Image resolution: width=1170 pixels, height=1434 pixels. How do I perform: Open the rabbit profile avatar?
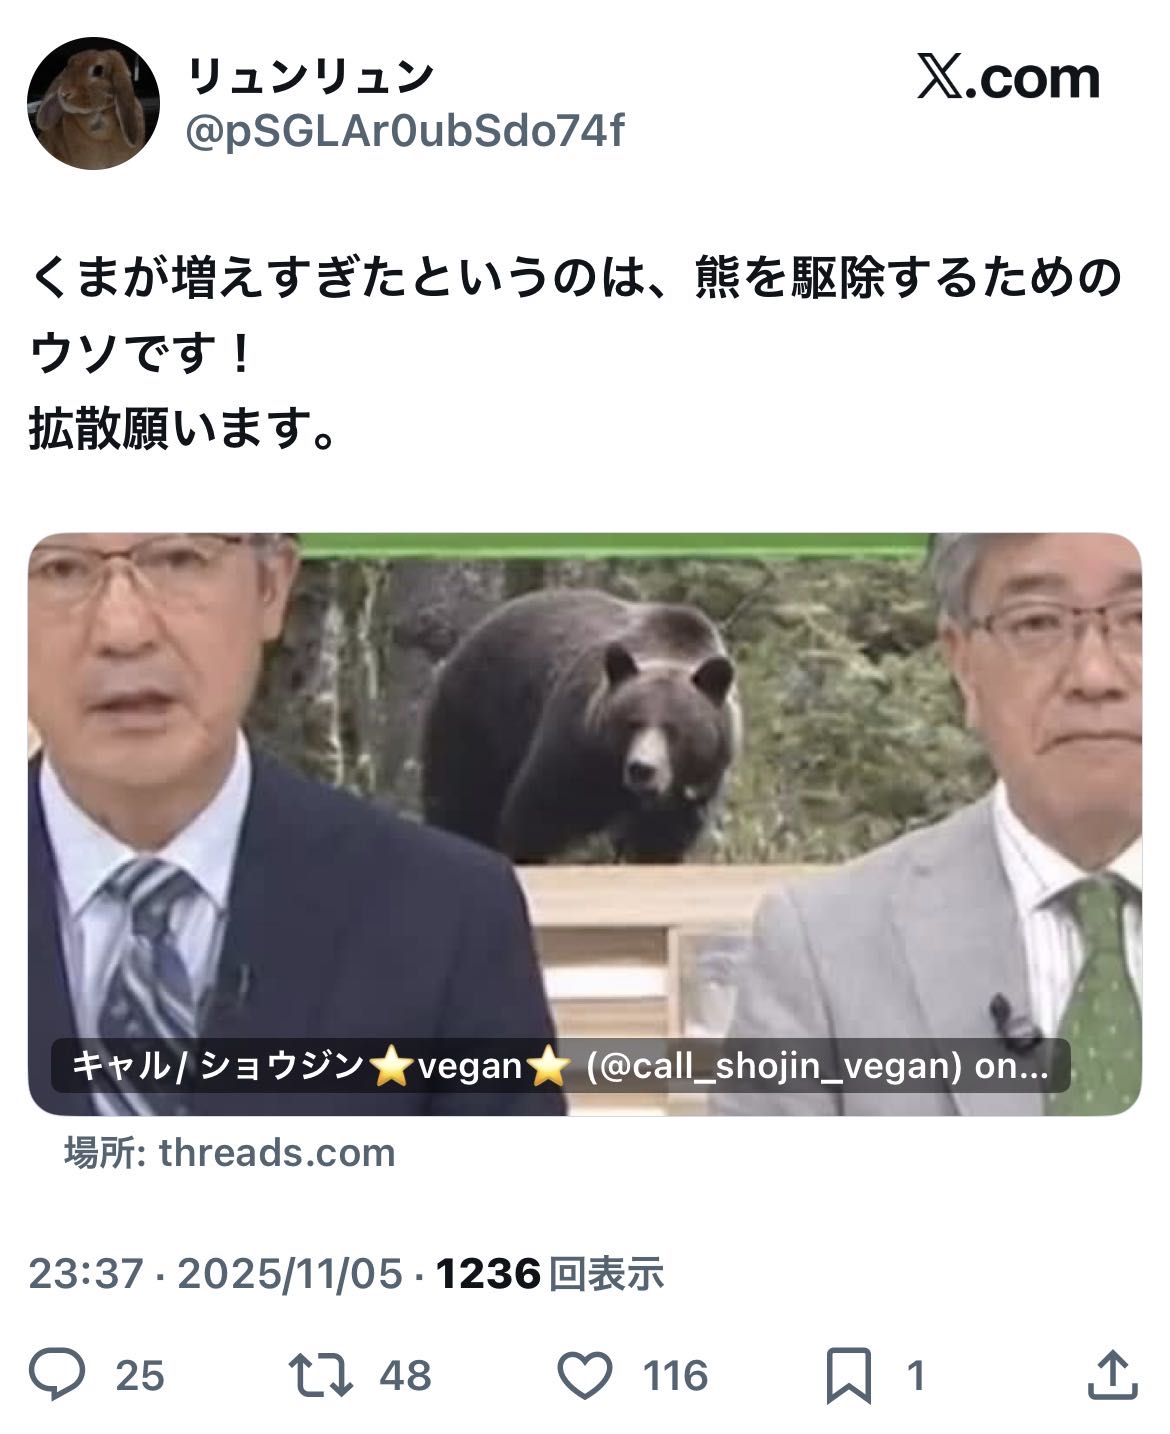pyautogui.click(x=93, y=103)
